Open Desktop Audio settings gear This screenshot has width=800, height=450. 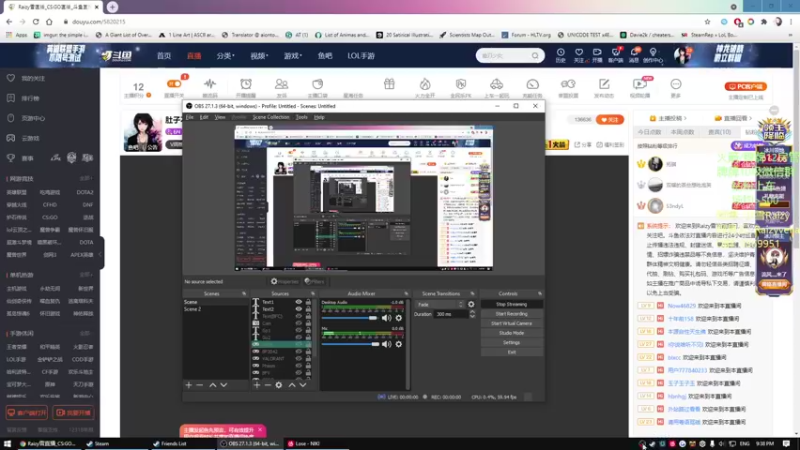[x=398, y=318]
